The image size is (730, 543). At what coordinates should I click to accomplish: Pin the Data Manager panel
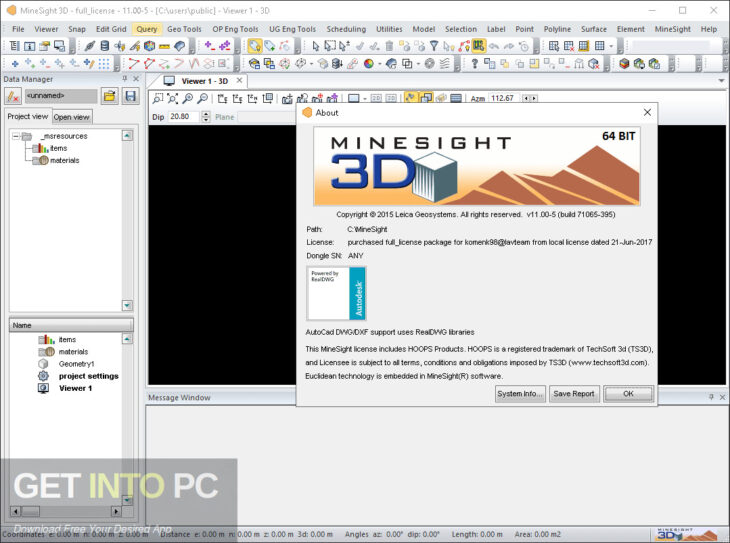(125, 79)
